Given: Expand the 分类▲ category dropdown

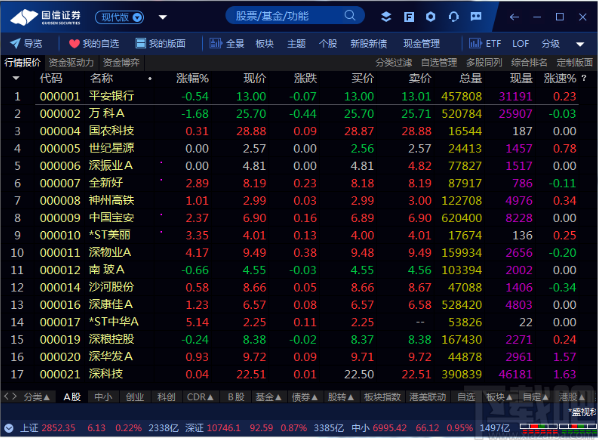Looking at the screenshot, I should 37,397.
